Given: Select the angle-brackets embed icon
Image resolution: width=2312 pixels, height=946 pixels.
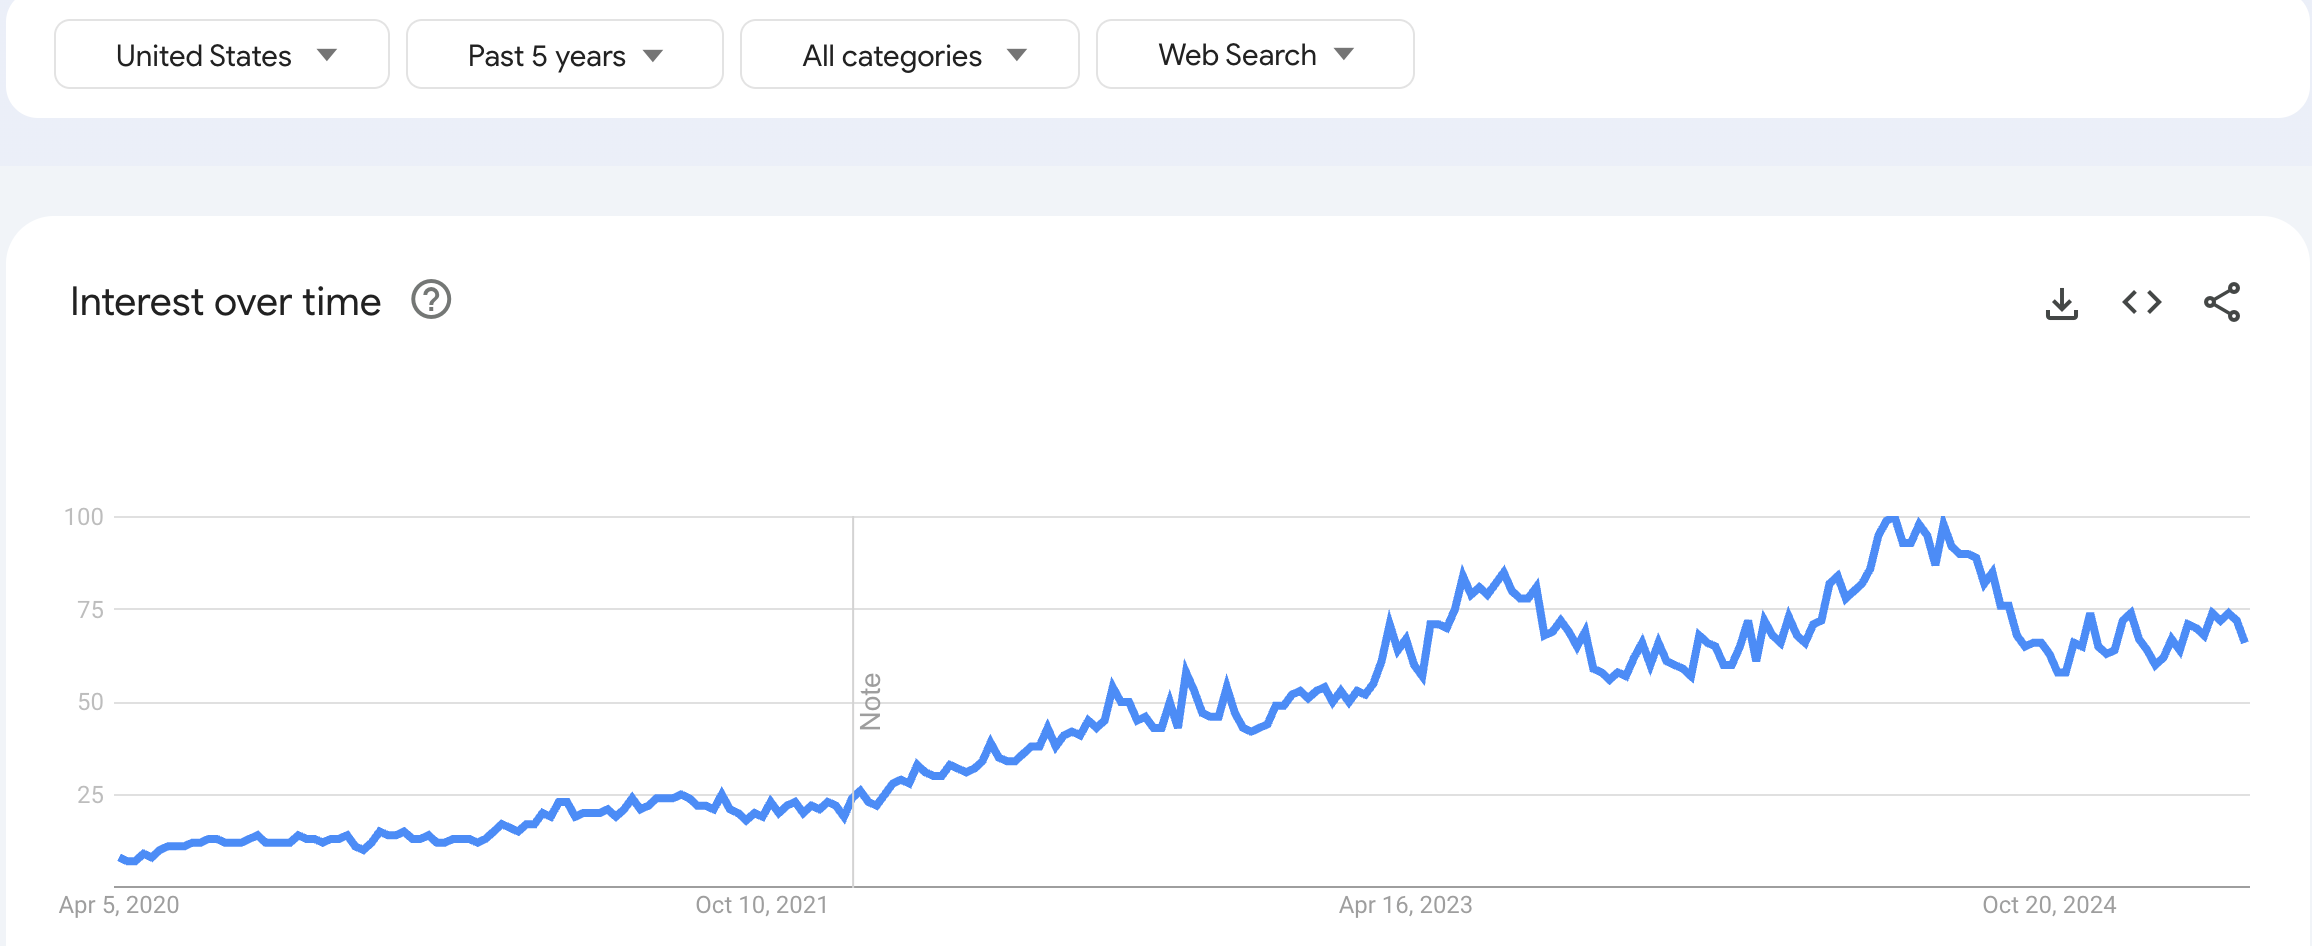Looking at the screenshot, I should 2141,303.
